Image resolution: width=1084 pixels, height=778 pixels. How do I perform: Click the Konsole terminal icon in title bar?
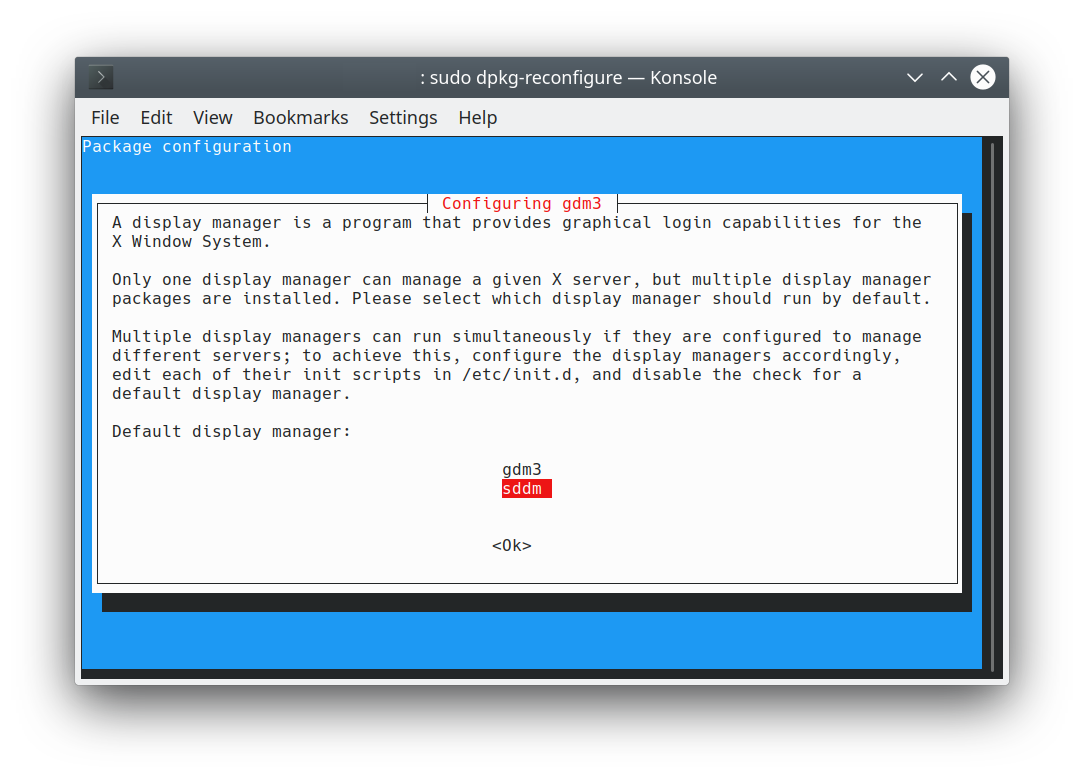(101, 77)
